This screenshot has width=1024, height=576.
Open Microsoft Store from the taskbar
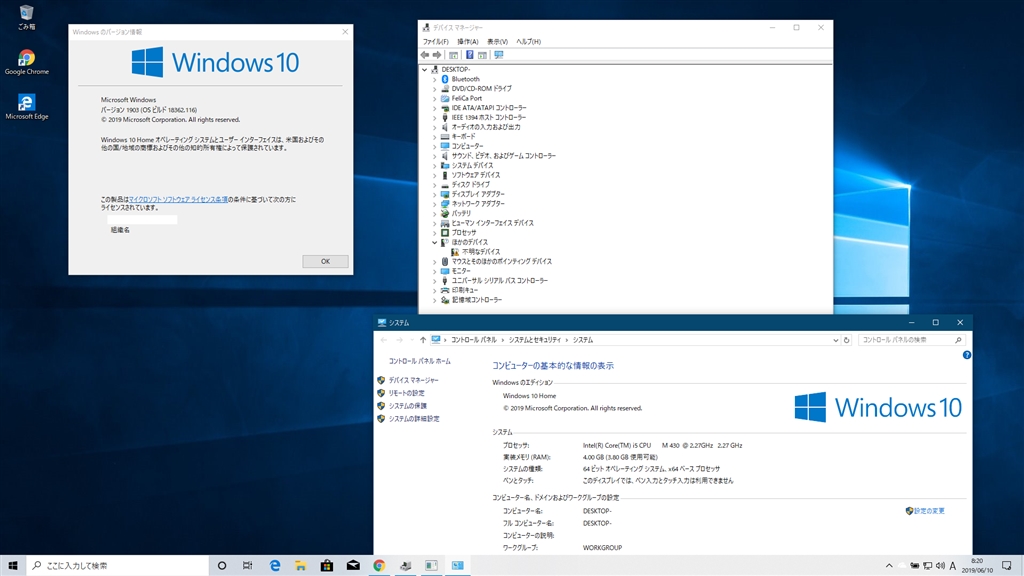(x=327, y=565)
